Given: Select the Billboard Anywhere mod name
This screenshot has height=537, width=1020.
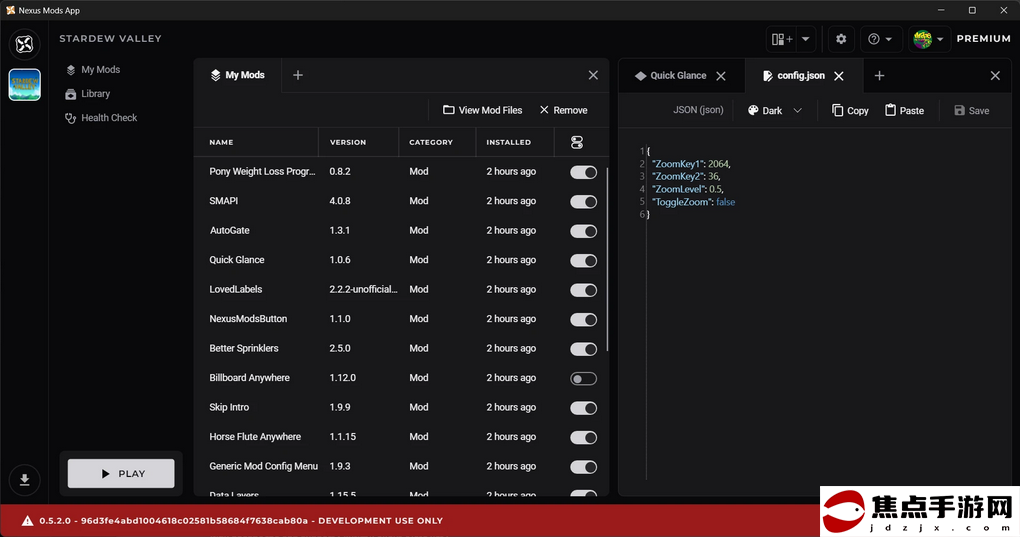Looking at the screenshot, I should (249, 378).
